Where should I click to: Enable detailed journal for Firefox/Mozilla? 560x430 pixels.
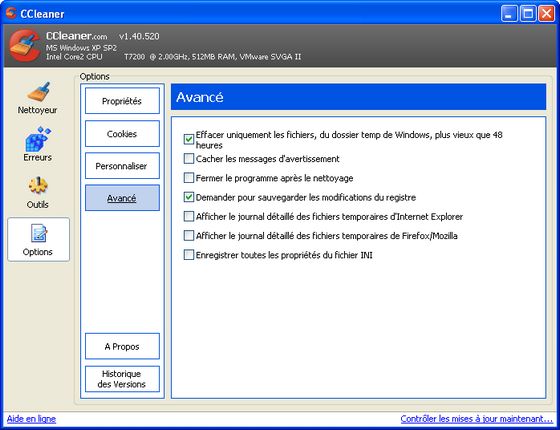coord(189,236)
